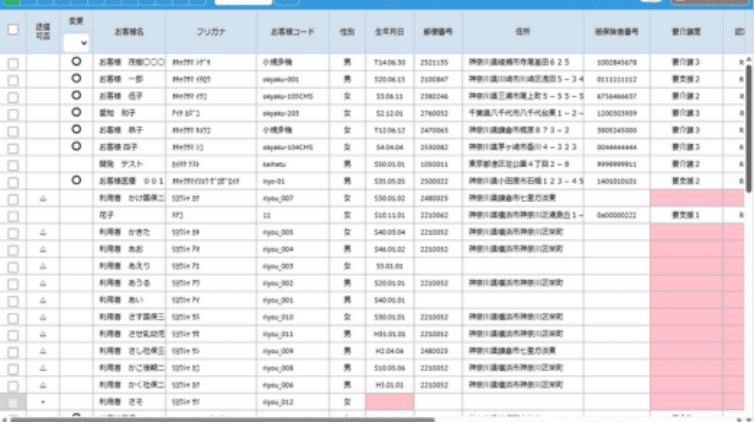The image size is (754, 422).
Task: Sort by the お客様名 column header
Action: click(129, 32)
